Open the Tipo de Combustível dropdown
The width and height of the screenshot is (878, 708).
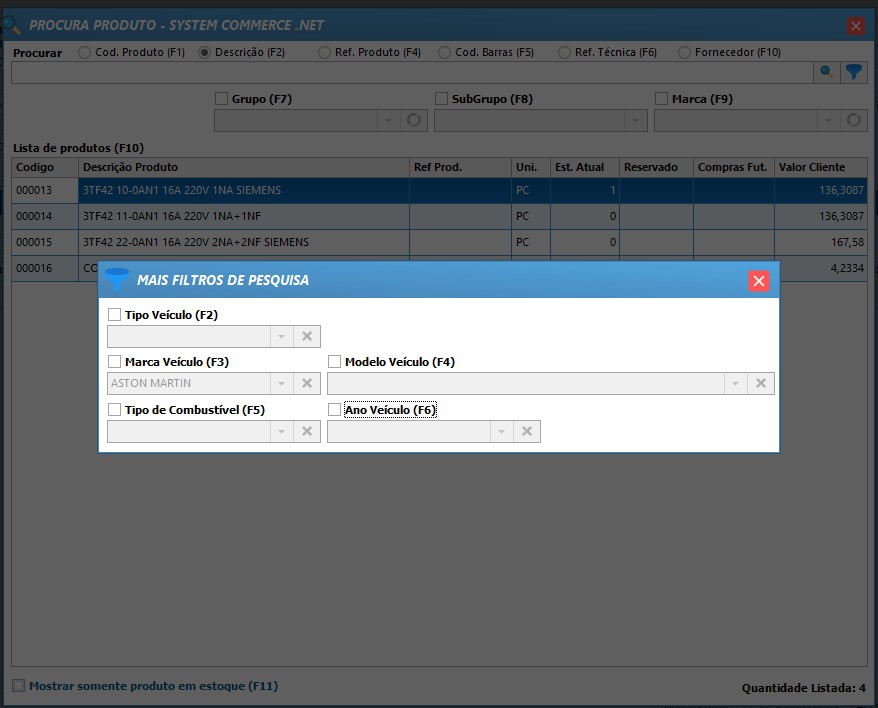281,431
